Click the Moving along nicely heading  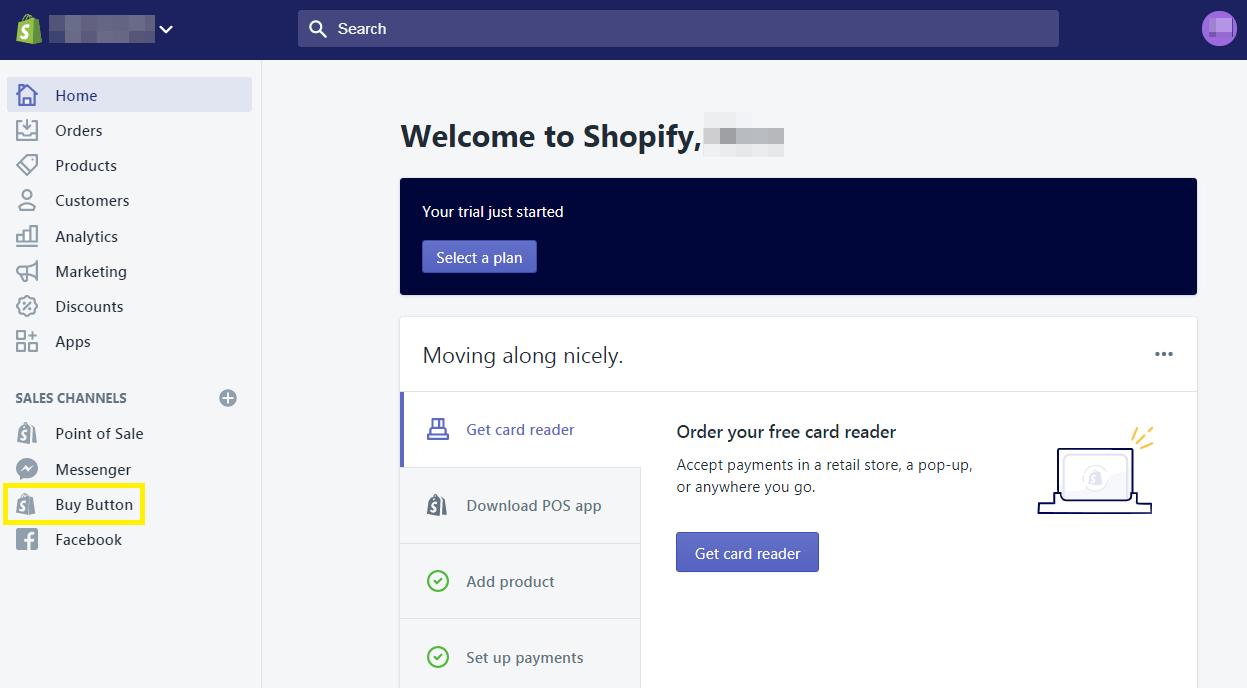523,355
